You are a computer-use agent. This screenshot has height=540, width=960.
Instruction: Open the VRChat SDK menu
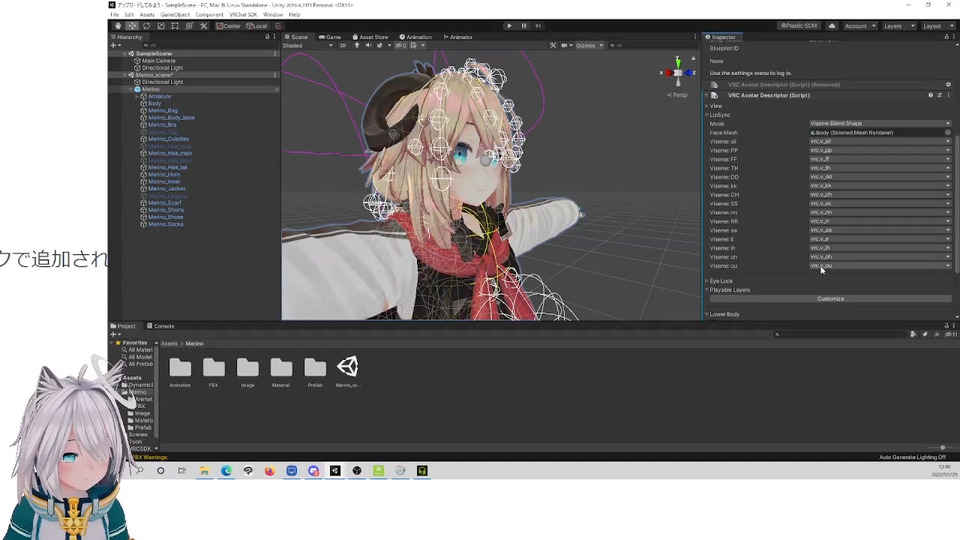pyautogui.click(x=243, y=15)
